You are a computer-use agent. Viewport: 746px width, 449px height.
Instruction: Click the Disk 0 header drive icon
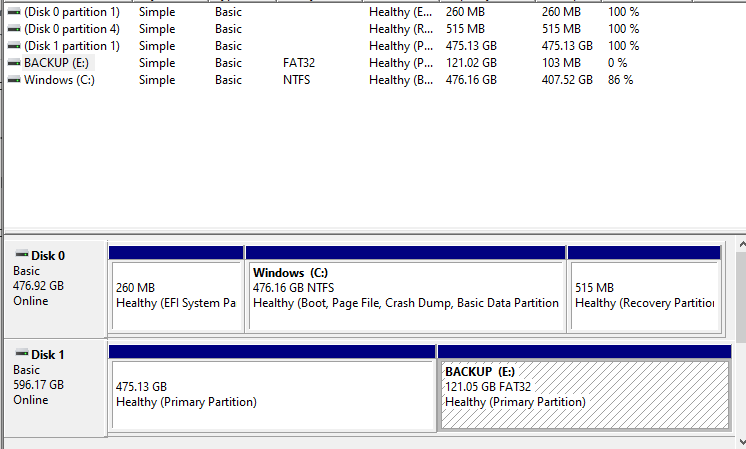point(22,254)
